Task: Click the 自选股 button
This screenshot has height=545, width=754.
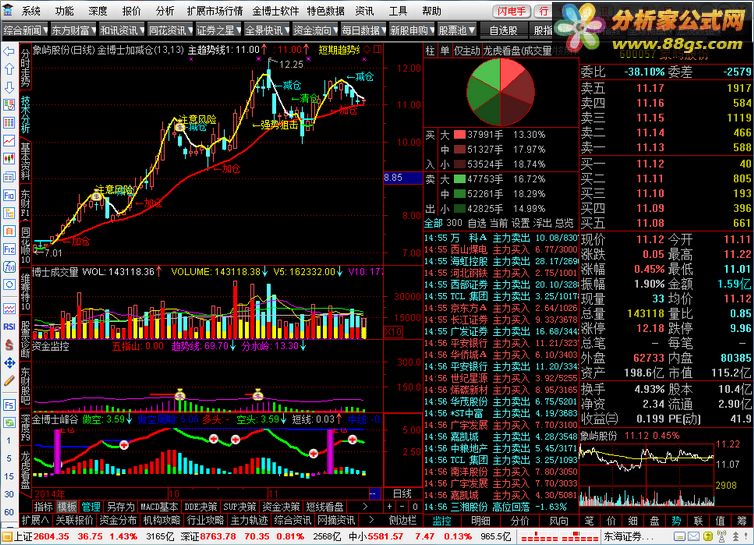Action: tap(503, 30)
